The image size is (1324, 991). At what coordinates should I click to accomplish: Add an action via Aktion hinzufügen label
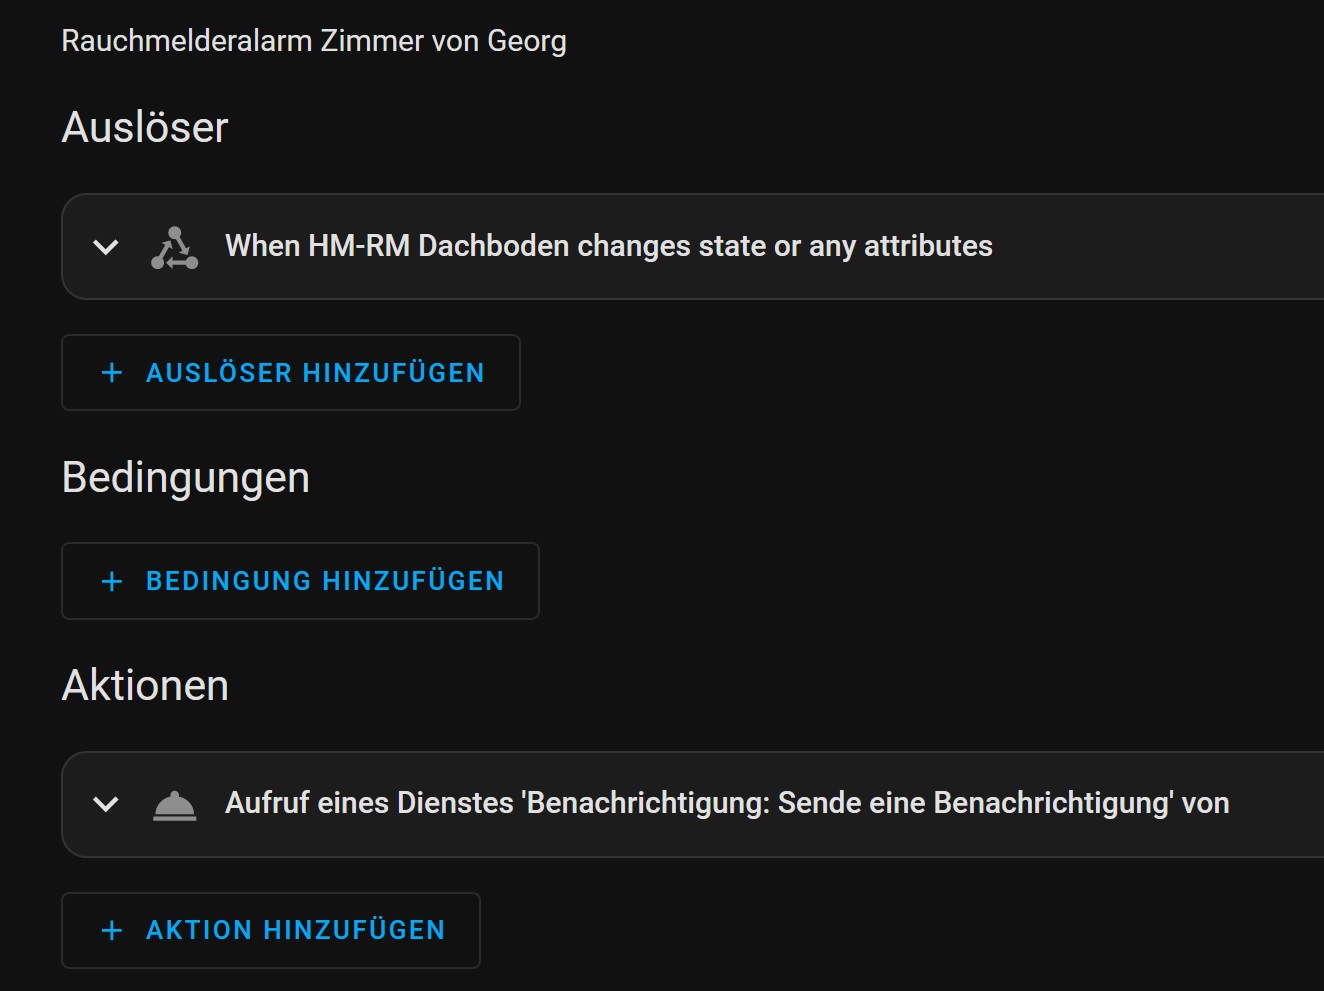[x=295, y=930]
